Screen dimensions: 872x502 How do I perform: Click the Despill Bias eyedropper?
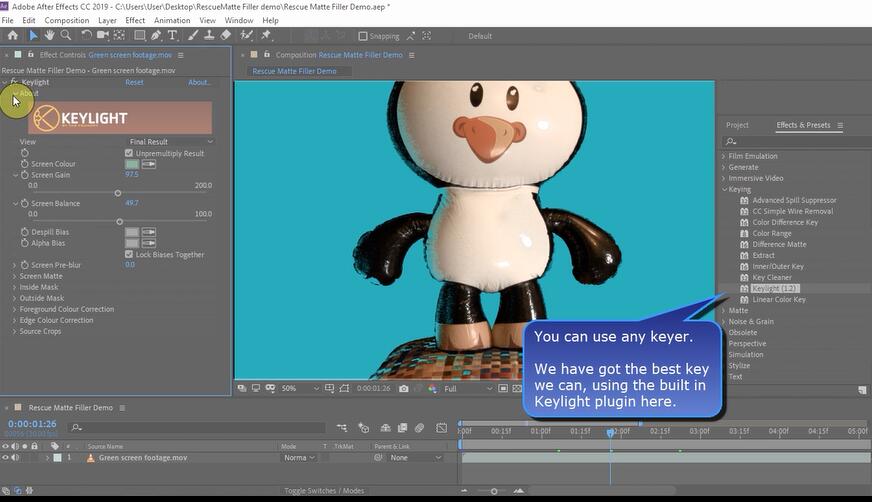tap(148, 232)
